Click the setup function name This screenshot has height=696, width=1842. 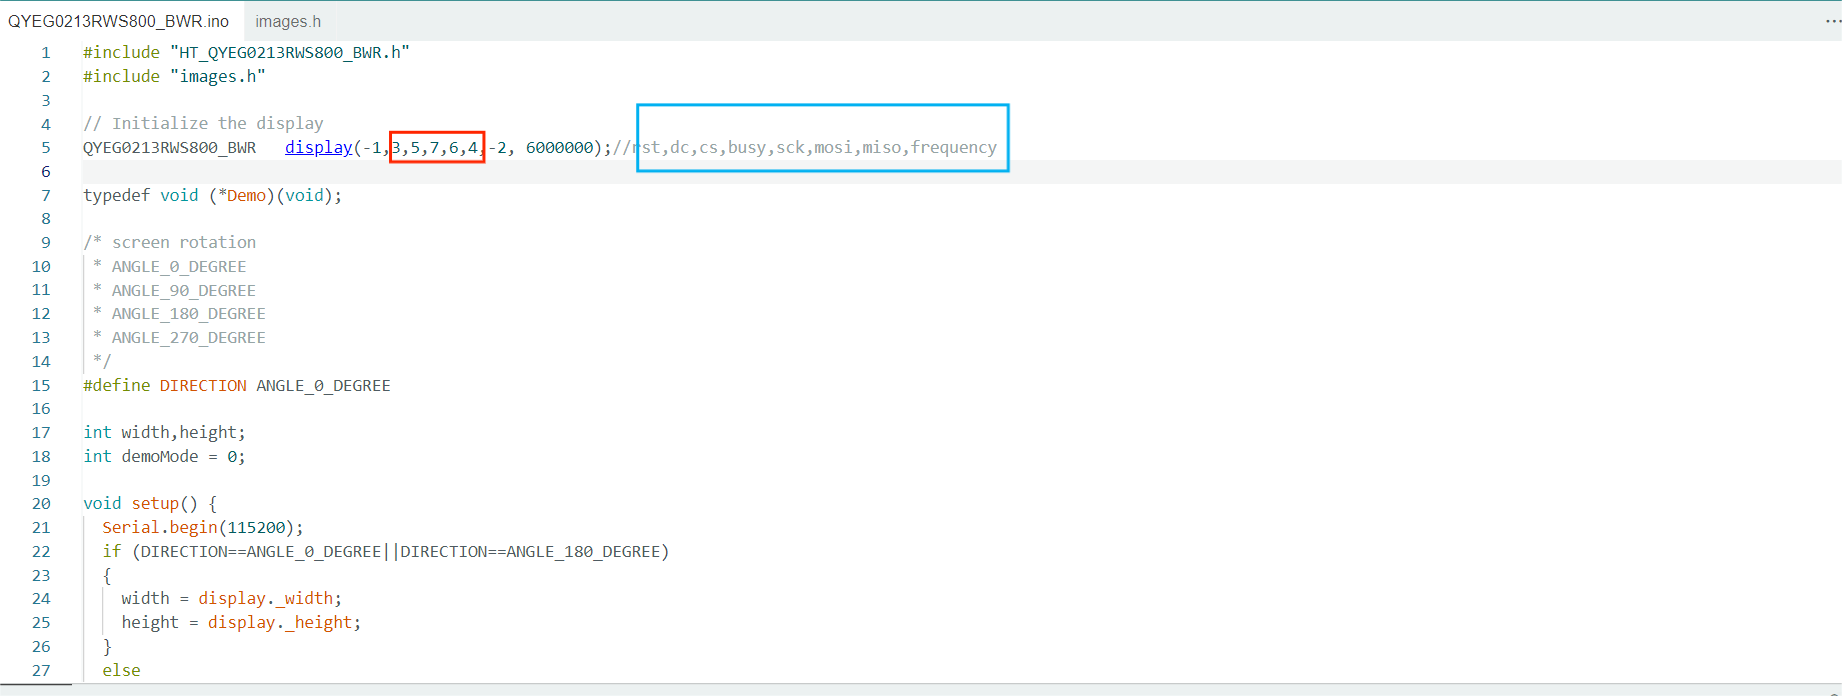[155, 503]
